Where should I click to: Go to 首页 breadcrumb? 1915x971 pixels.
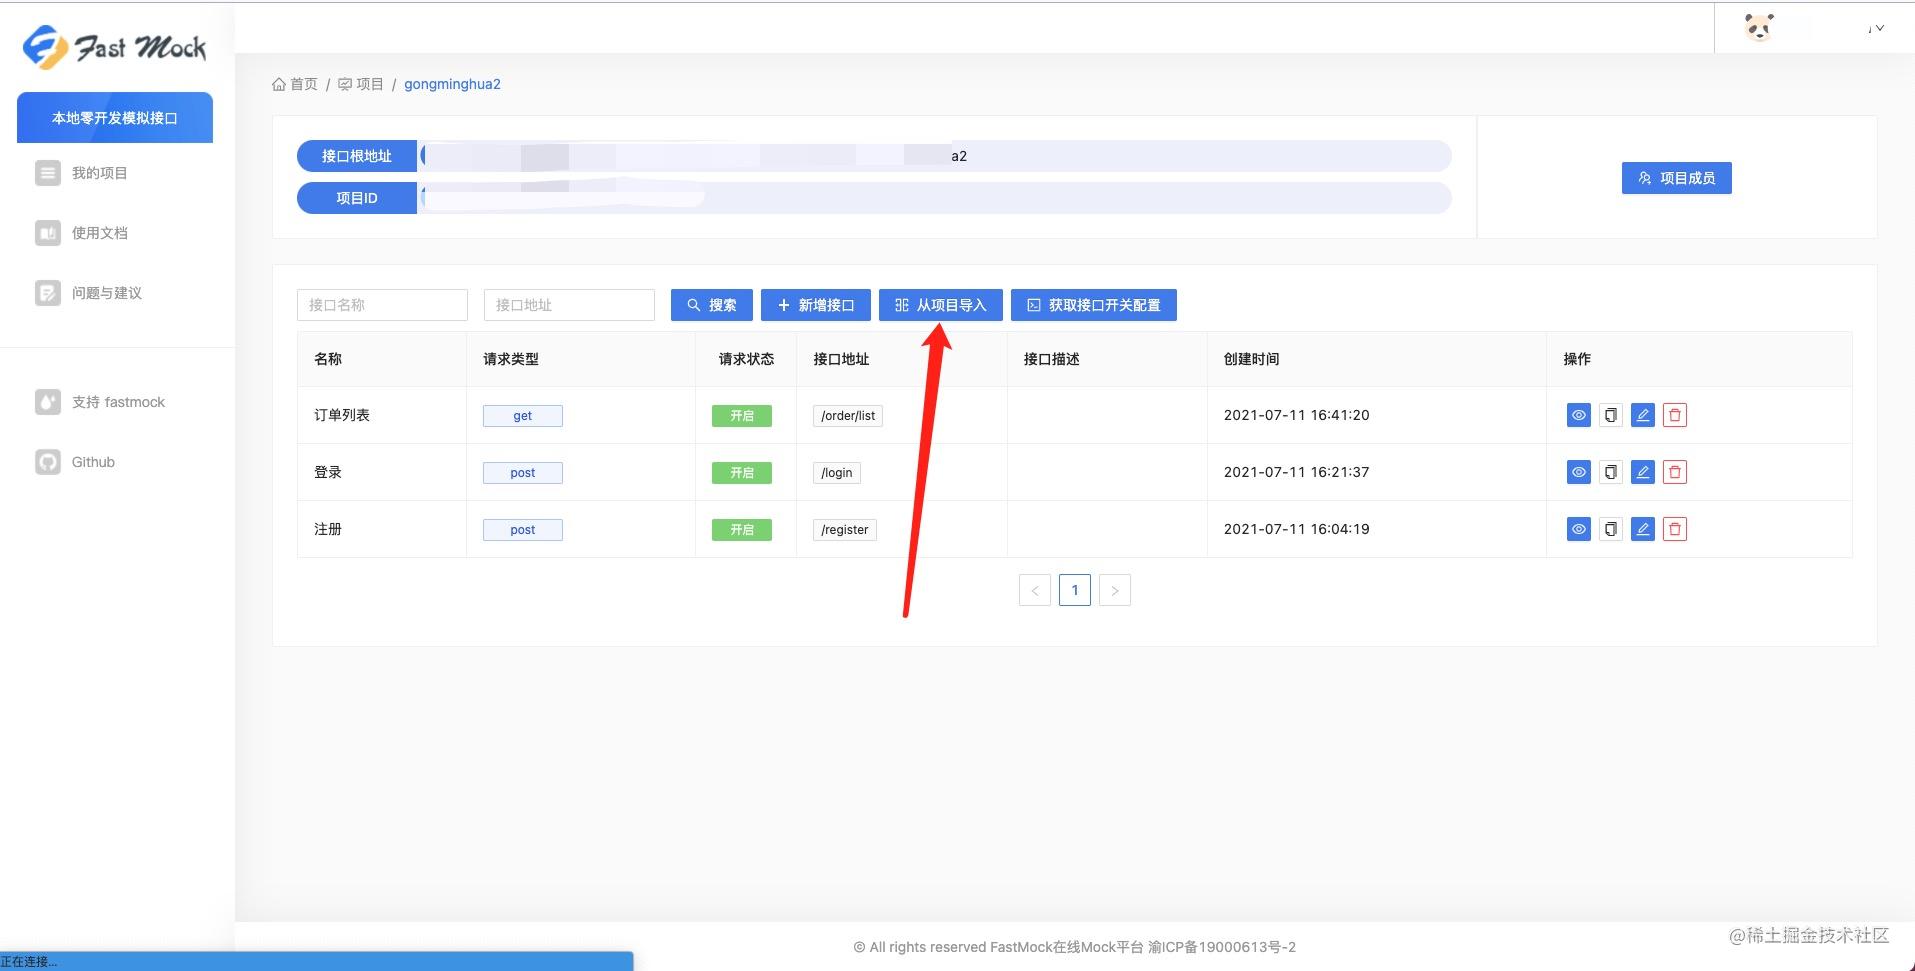[295, 84]
